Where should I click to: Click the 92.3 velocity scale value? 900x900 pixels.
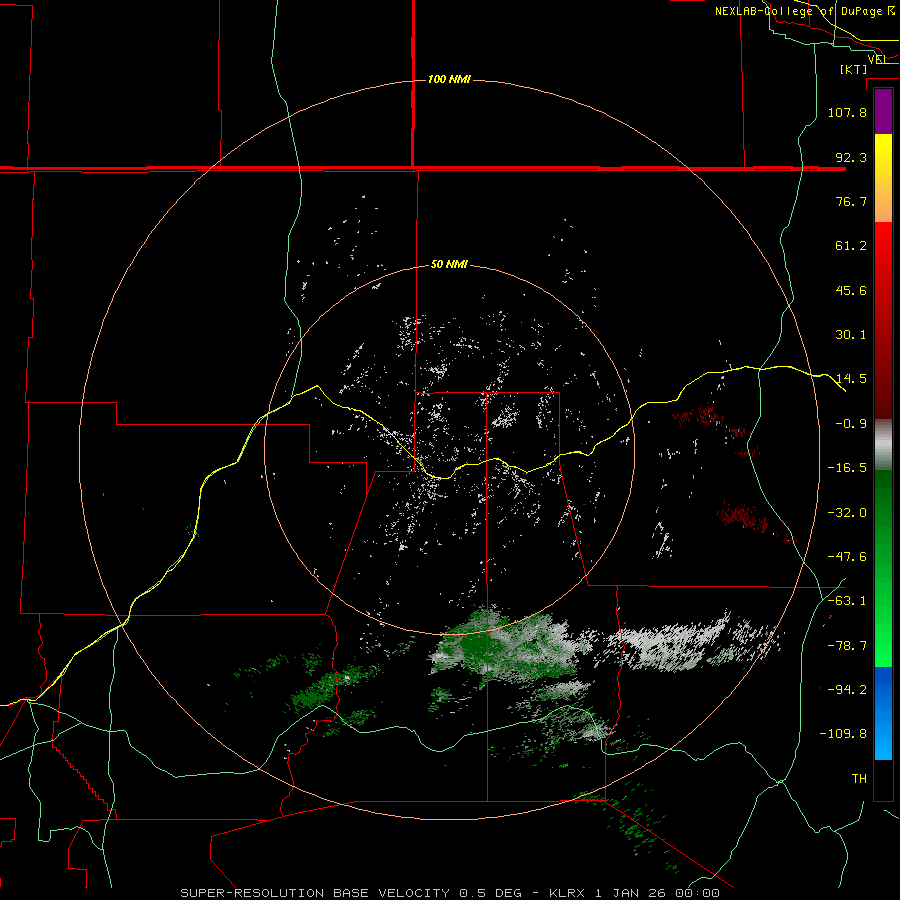click(x=851, y=157)
